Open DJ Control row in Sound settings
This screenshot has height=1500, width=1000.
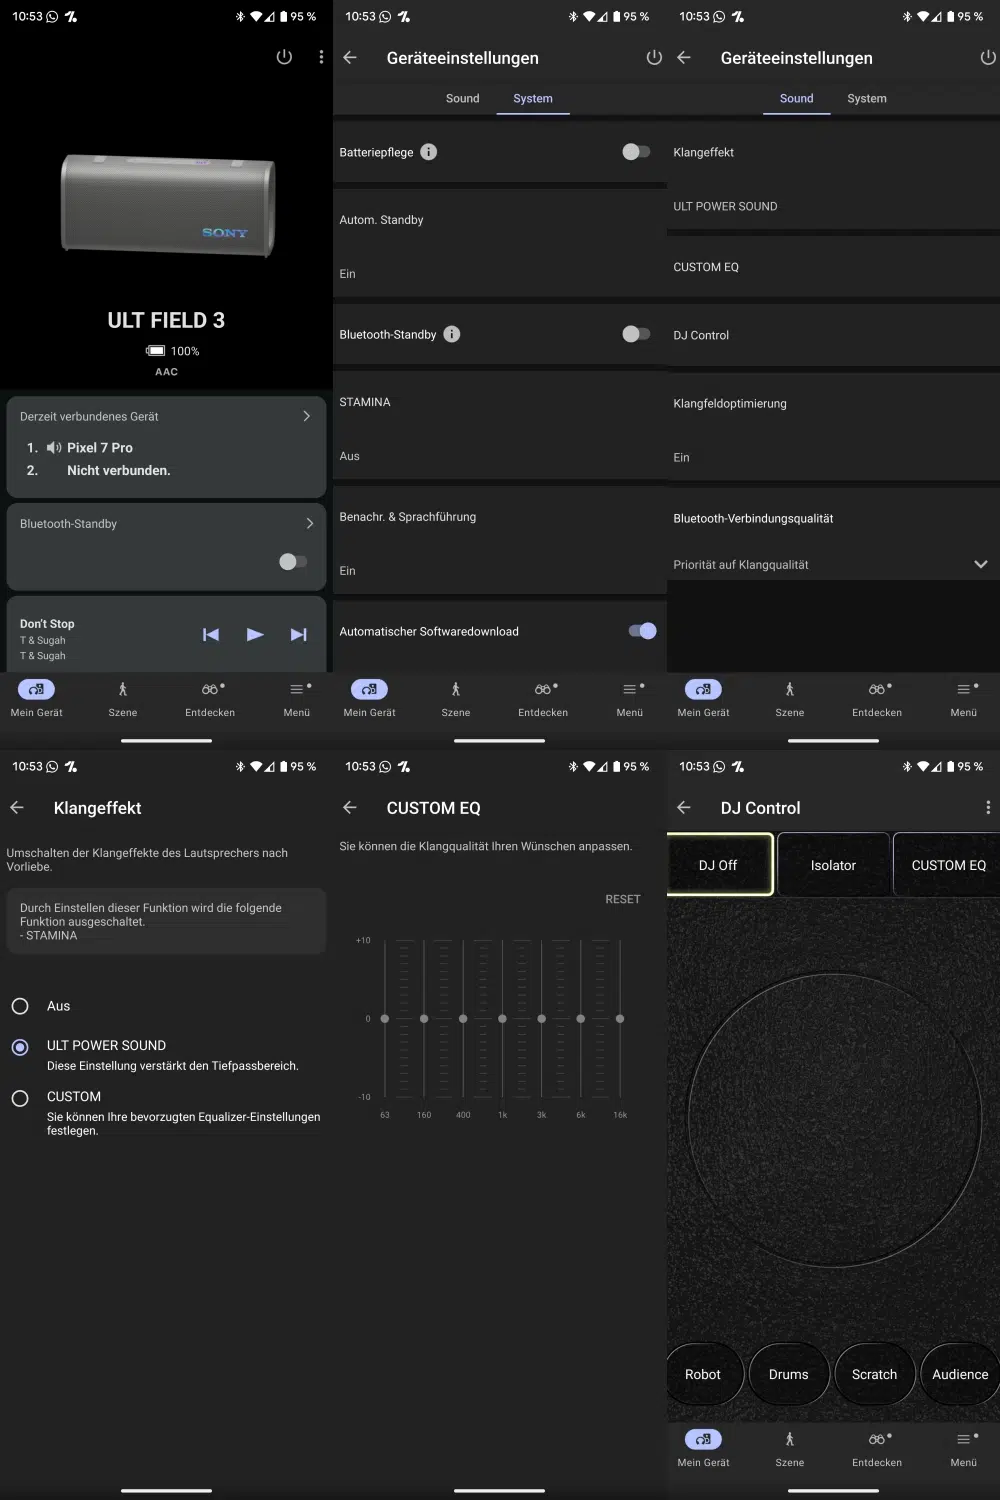(833, 335)
